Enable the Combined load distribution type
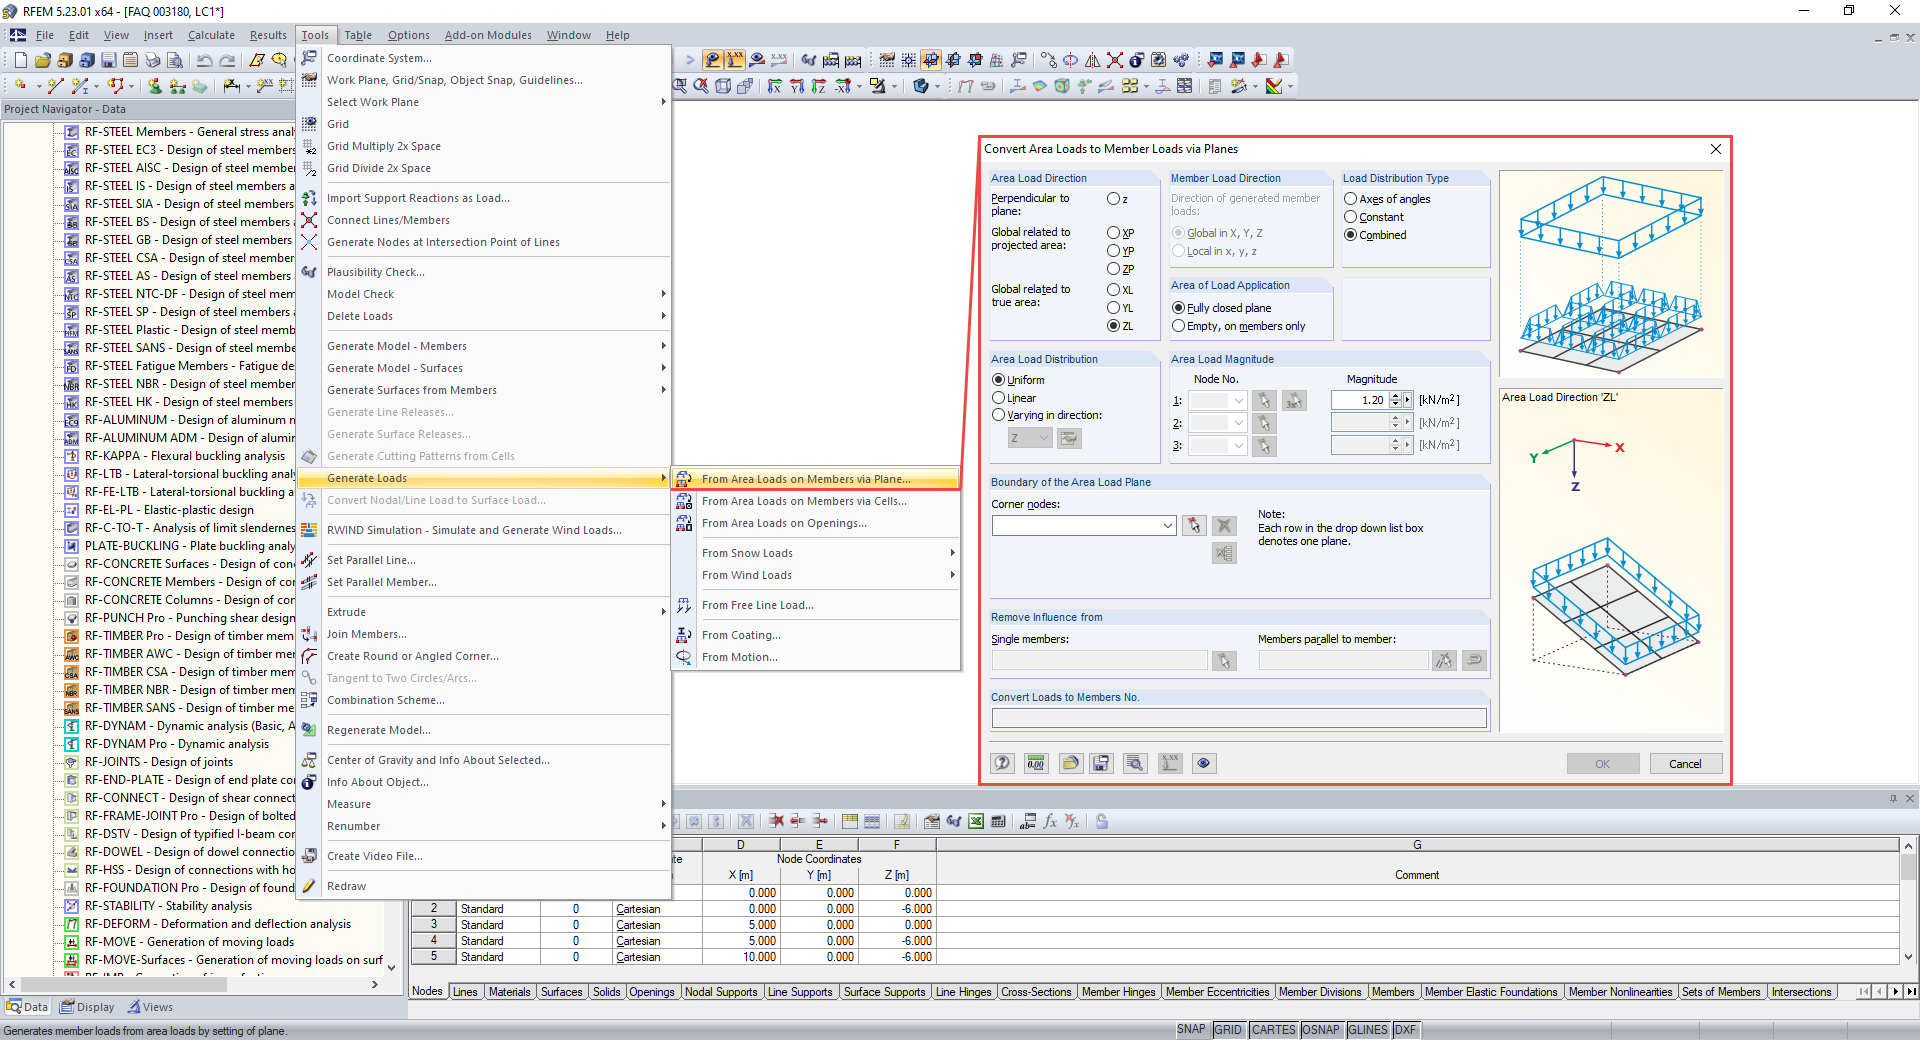The height and width of the screenshot is (1040, 1920). pyautogui.click(x=1350, y=235)
